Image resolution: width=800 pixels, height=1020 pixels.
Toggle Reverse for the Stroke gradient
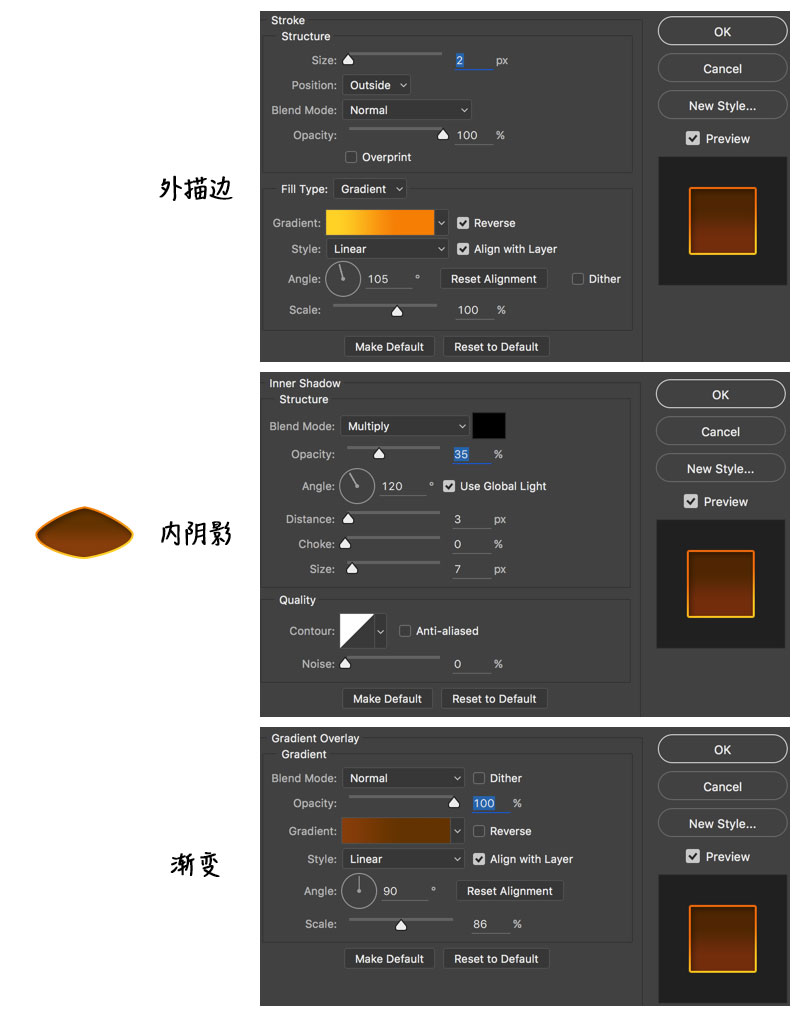click(463, 222)
